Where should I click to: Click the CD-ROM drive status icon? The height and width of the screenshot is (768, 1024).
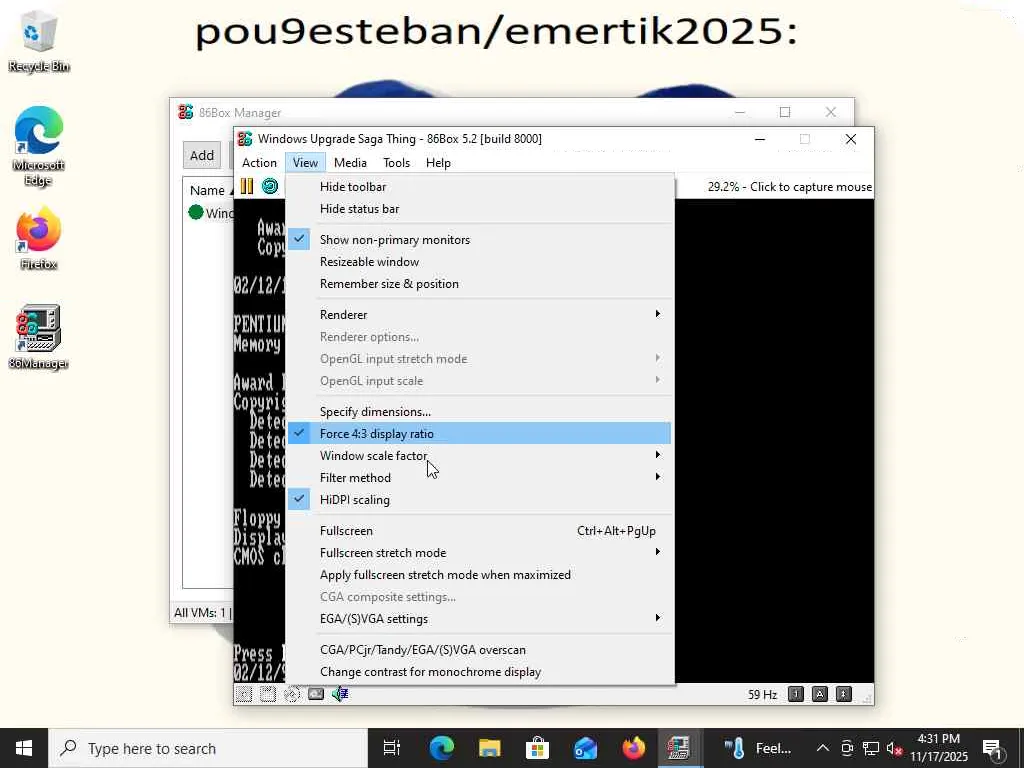coord(292,694)
